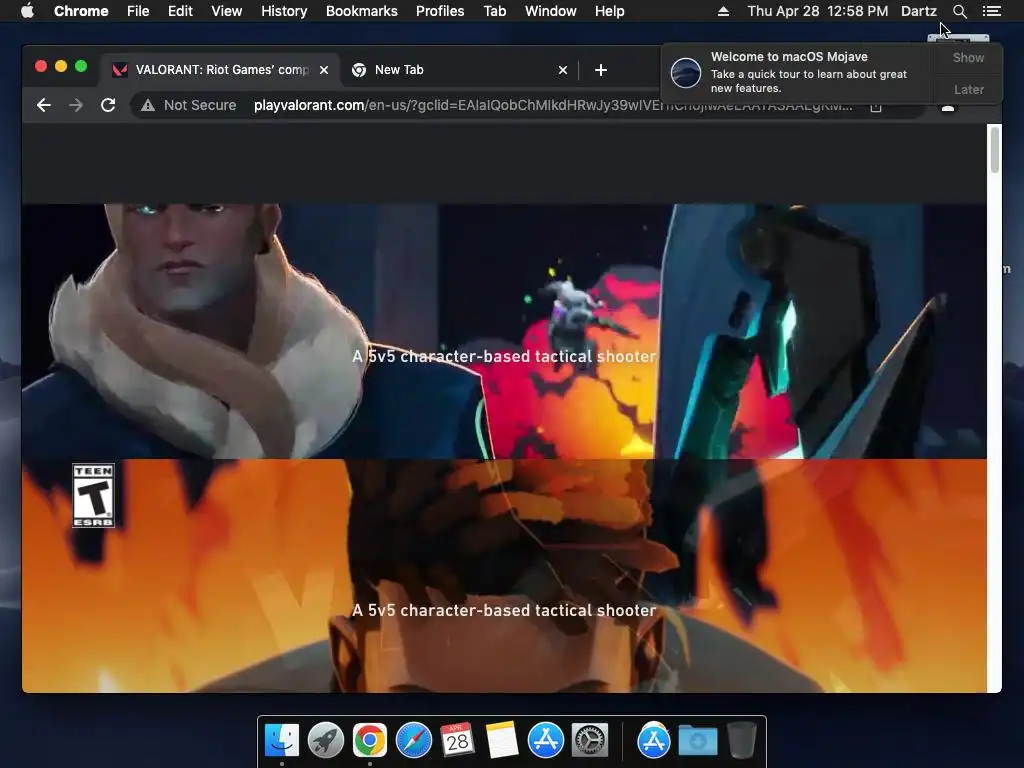Open the View menu
The width and height of the screenshot is (1024, 768).
(x=227, y=11)
